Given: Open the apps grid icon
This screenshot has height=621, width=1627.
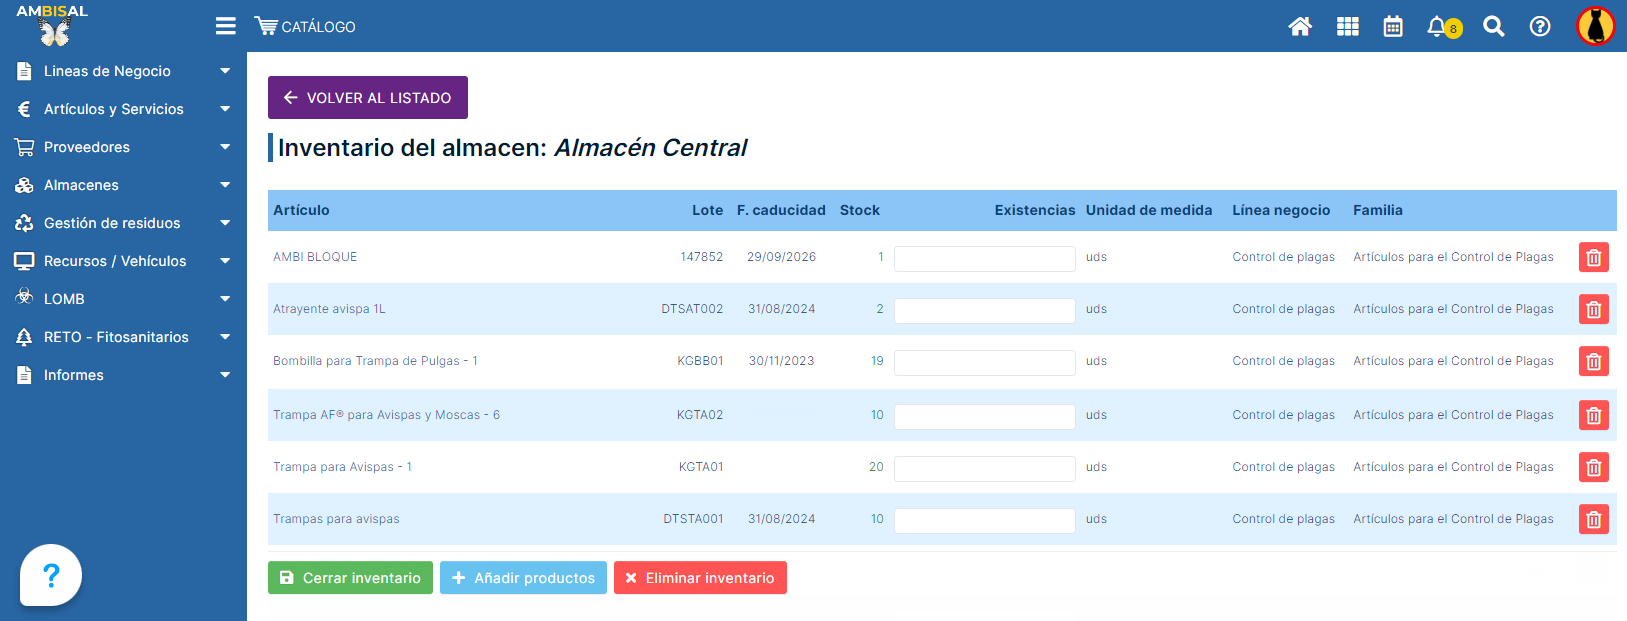Looking at the screenshot, I should [1347, 27].
